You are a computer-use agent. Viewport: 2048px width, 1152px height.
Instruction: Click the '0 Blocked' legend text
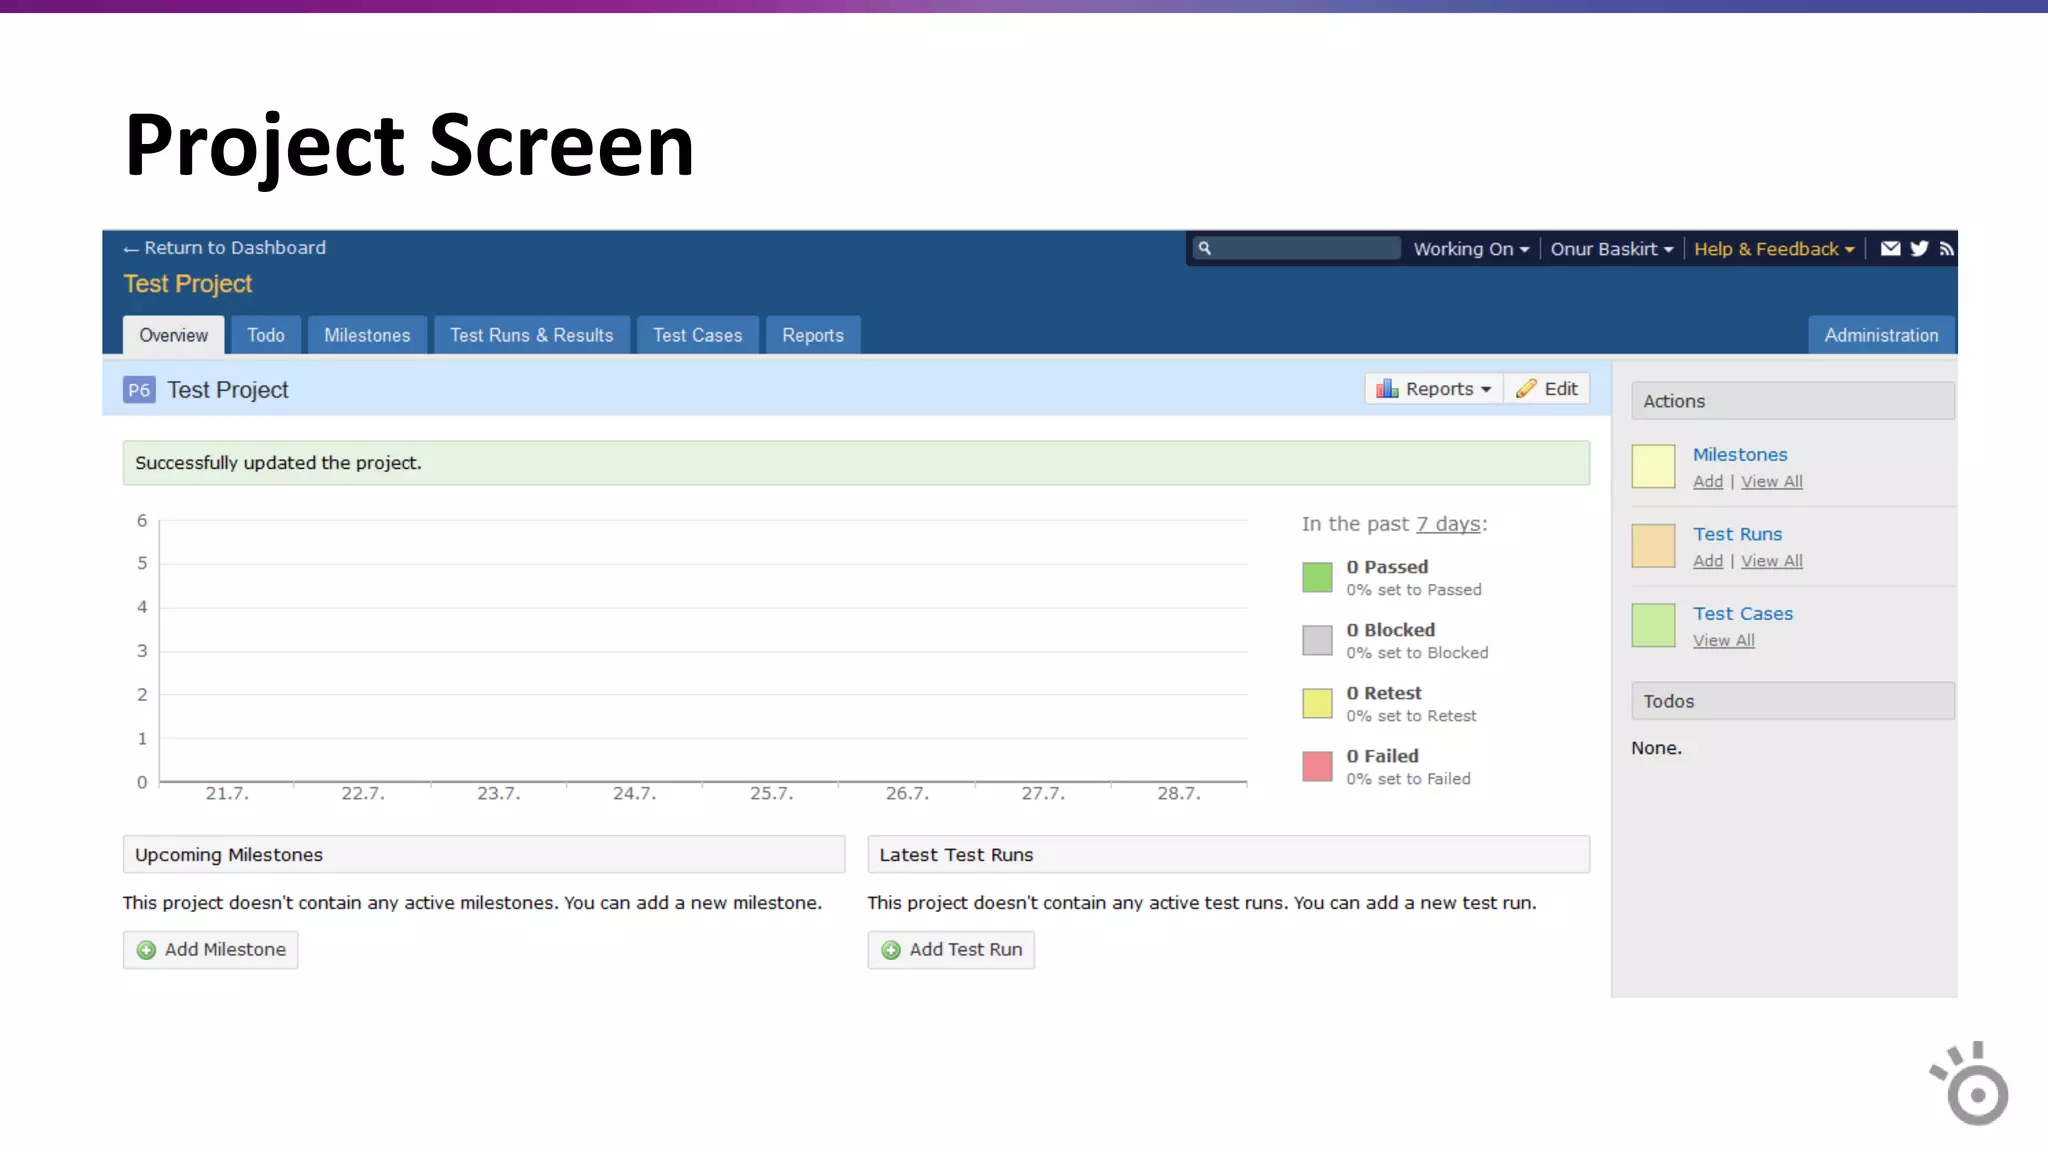[x=1390, y=630]
